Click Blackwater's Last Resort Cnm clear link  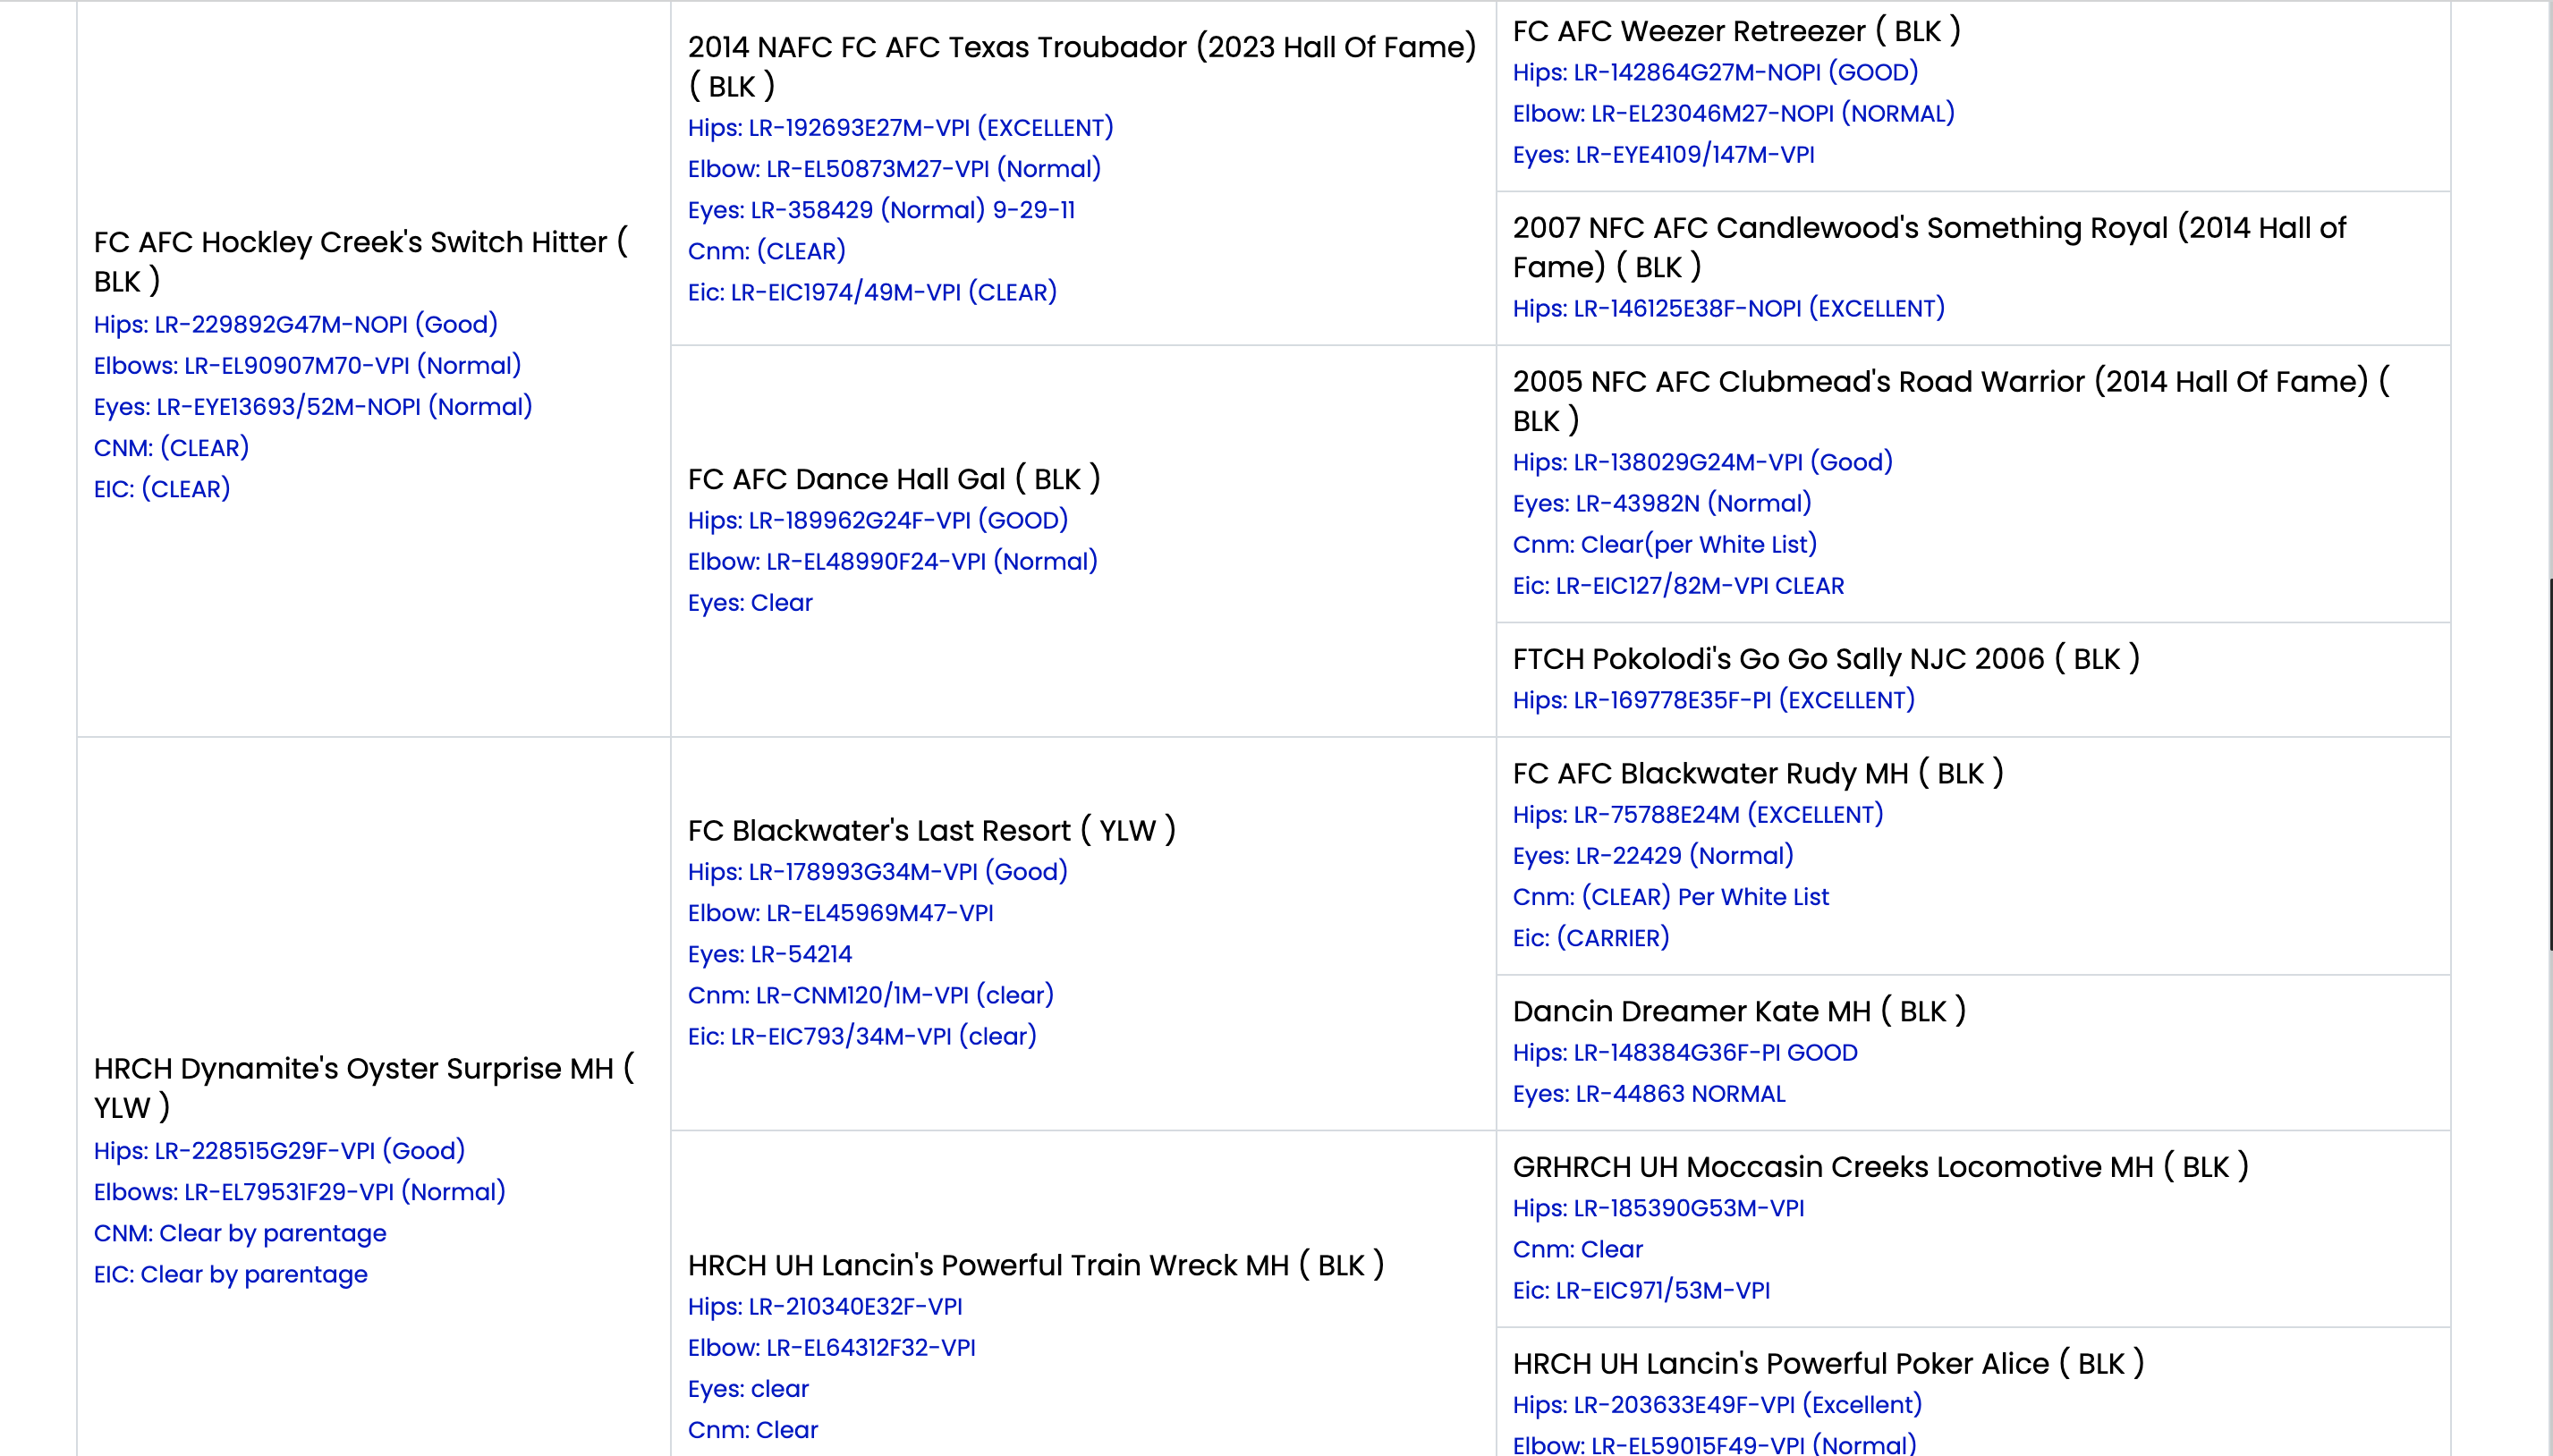[x=870, y=995]
